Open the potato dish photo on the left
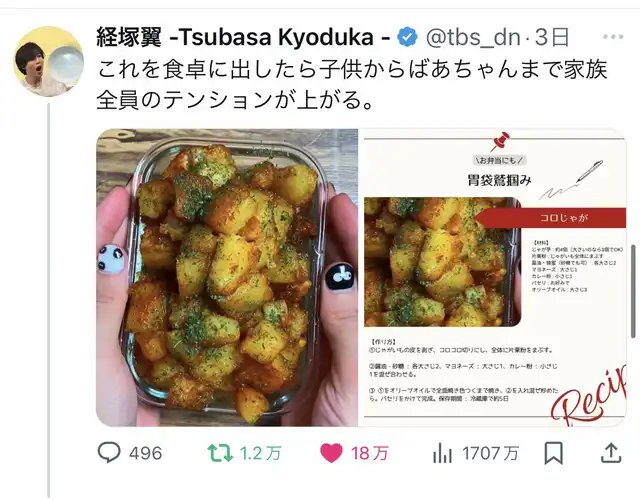Image resolution: width=640 pixels, height=500 pixels. [x=227, y=278]
